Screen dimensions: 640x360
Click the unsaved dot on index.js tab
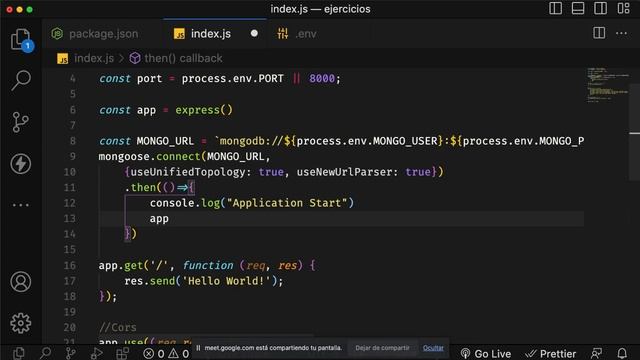point(254,33)
